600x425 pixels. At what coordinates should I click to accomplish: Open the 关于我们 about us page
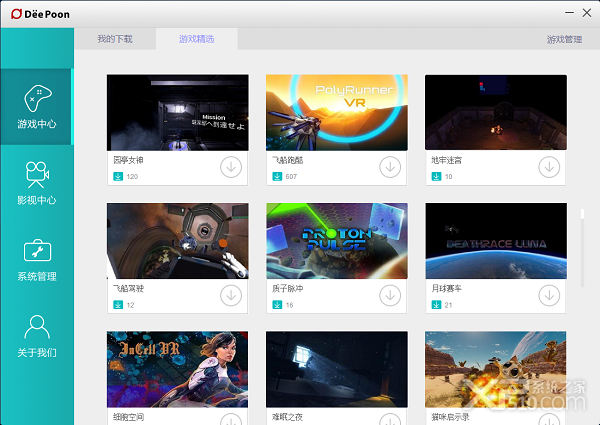point(37,336)
